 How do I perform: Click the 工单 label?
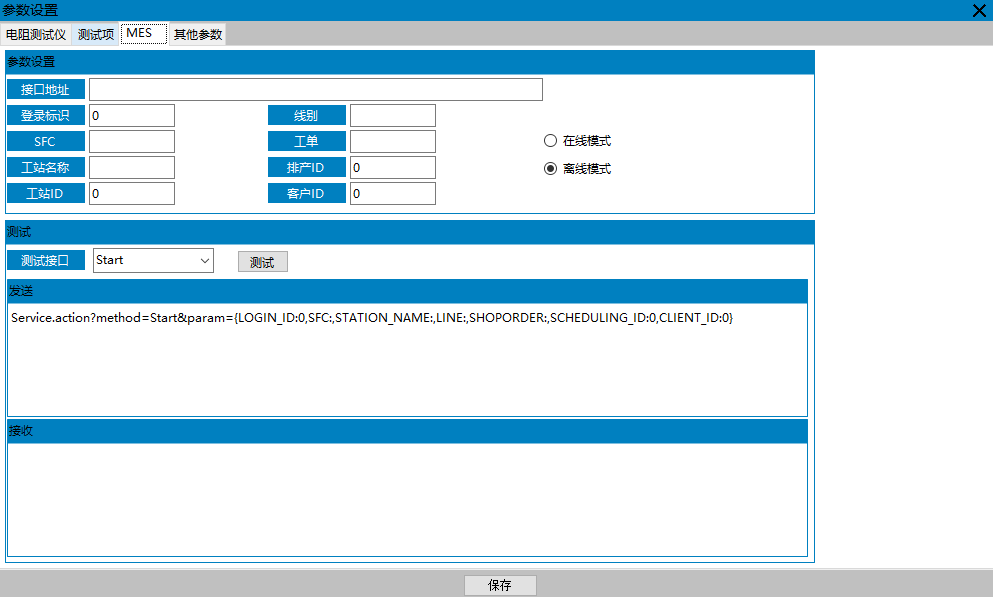[x=307, y=141]
